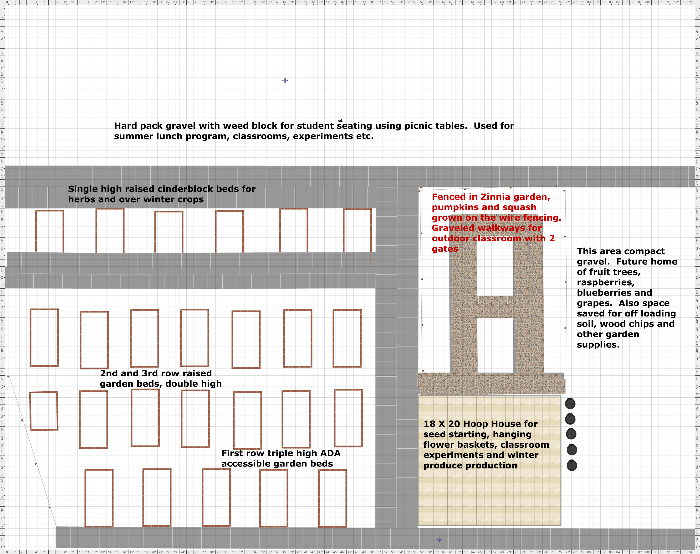Select the small square bed starting the third row
700x554 pixels.
tap(44, 411)
